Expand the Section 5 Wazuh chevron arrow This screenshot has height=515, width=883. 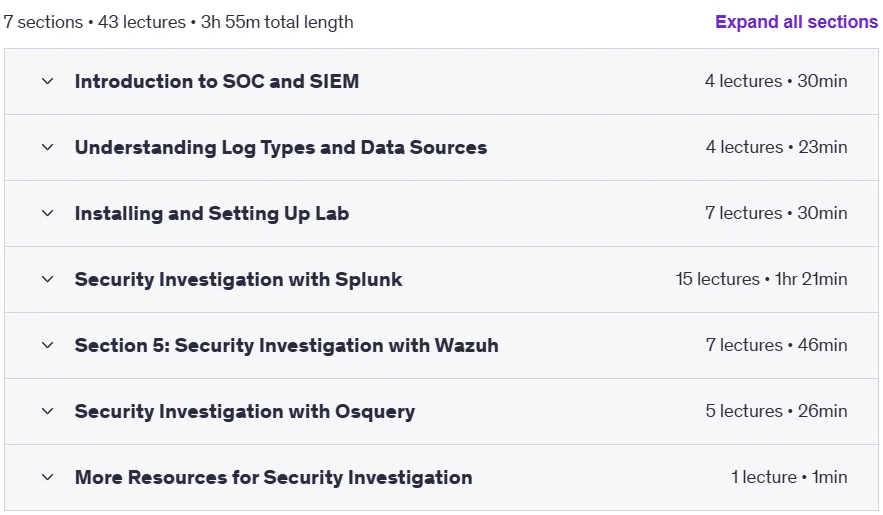pyautogui.click(x=48, y=345)
